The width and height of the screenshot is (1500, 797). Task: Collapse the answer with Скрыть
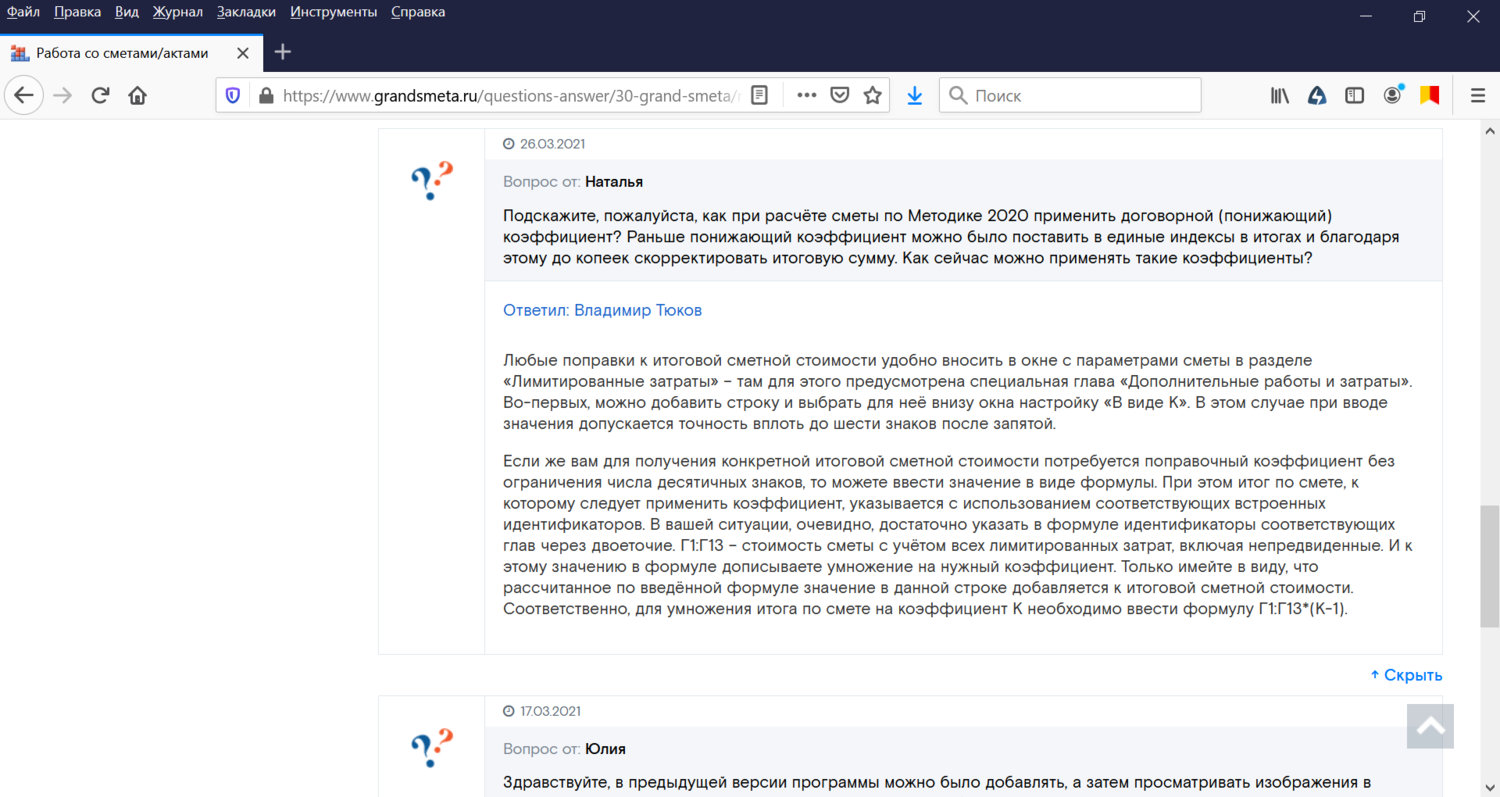1406,675
